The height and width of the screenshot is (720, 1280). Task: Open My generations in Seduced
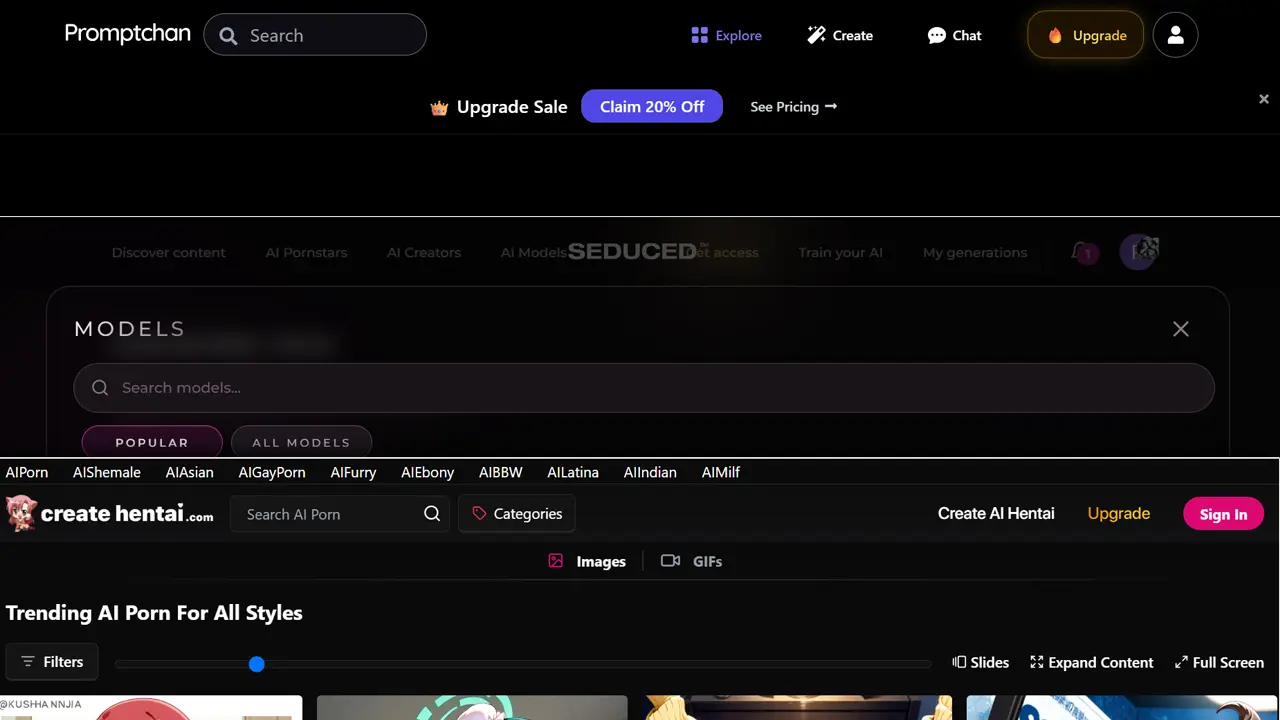(x=975, y=252)
